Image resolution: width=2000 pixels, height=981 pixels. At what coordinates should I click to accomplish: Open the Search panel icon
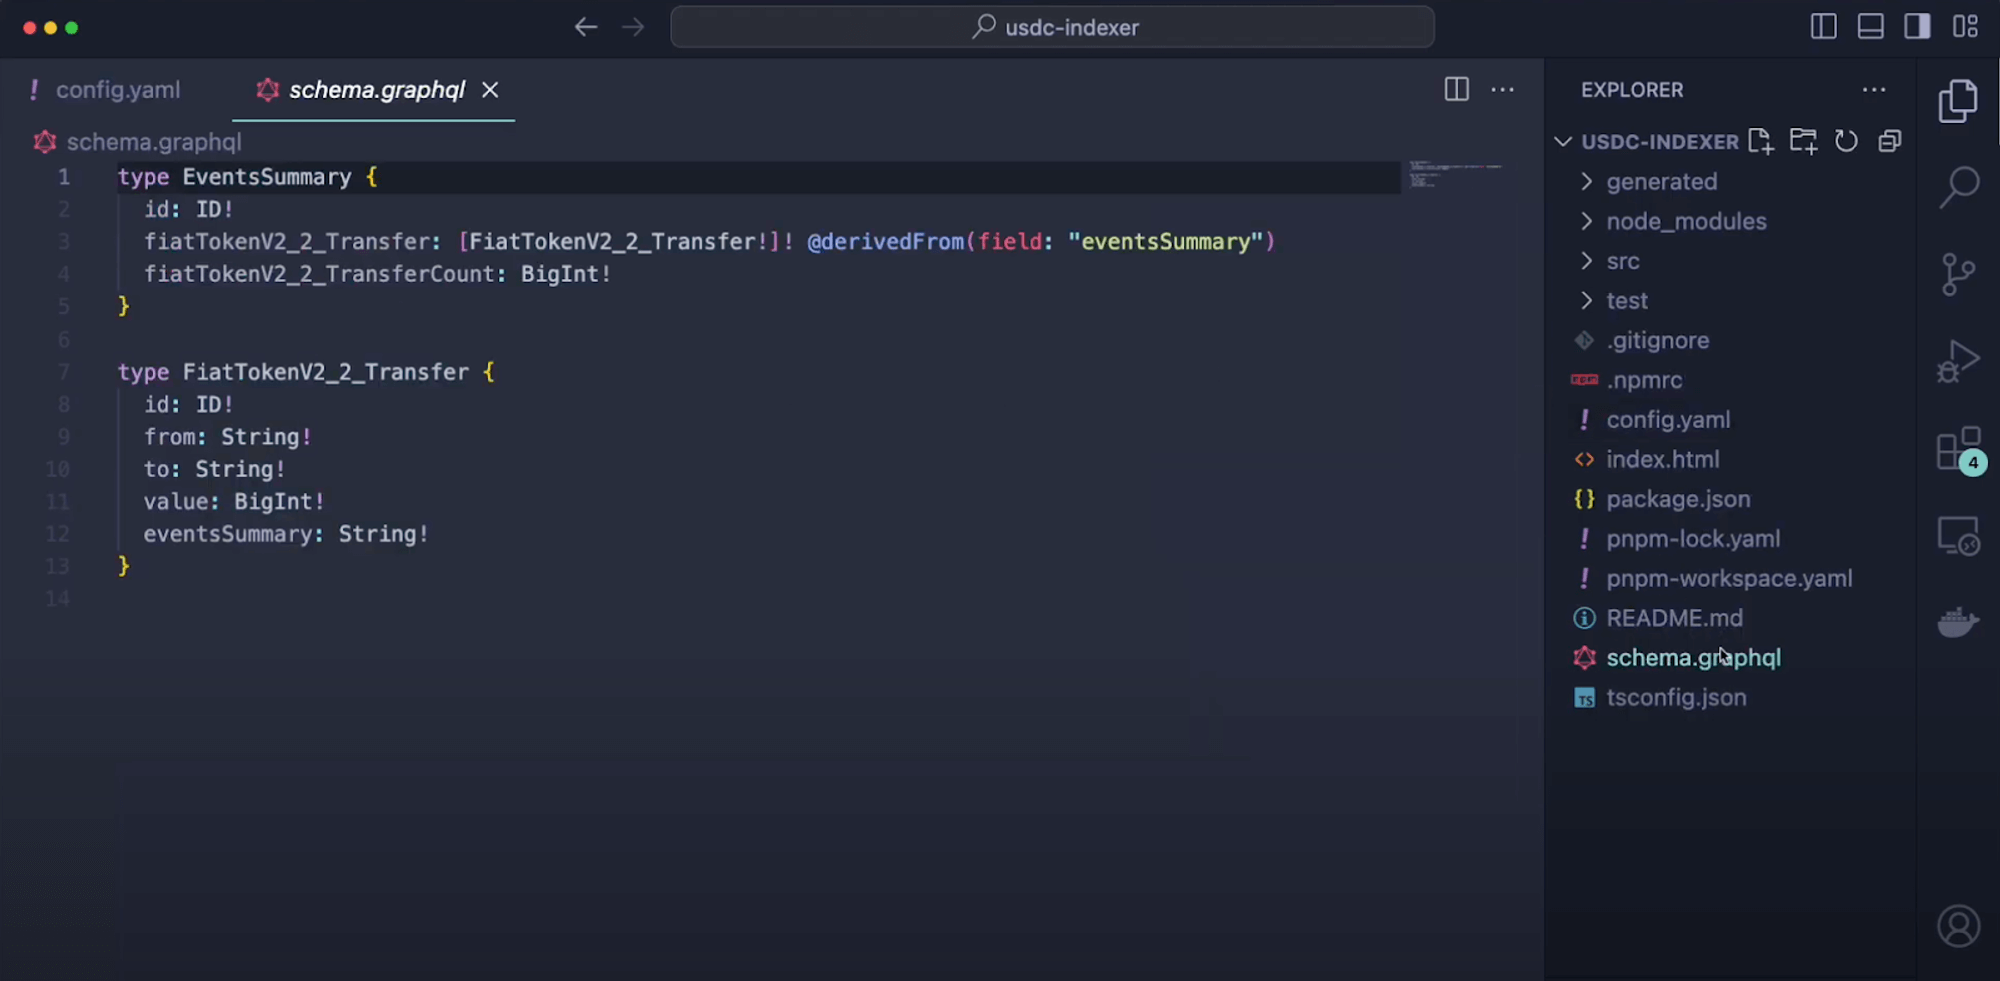click(1959, 188)
